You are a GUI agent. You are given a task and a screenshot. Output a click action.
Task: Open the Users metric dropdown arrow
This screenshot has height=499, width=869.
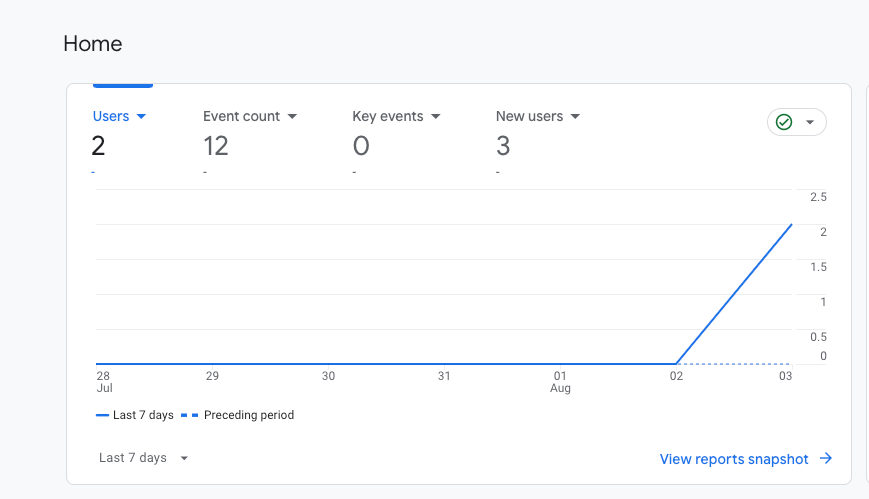coord(141,117)
